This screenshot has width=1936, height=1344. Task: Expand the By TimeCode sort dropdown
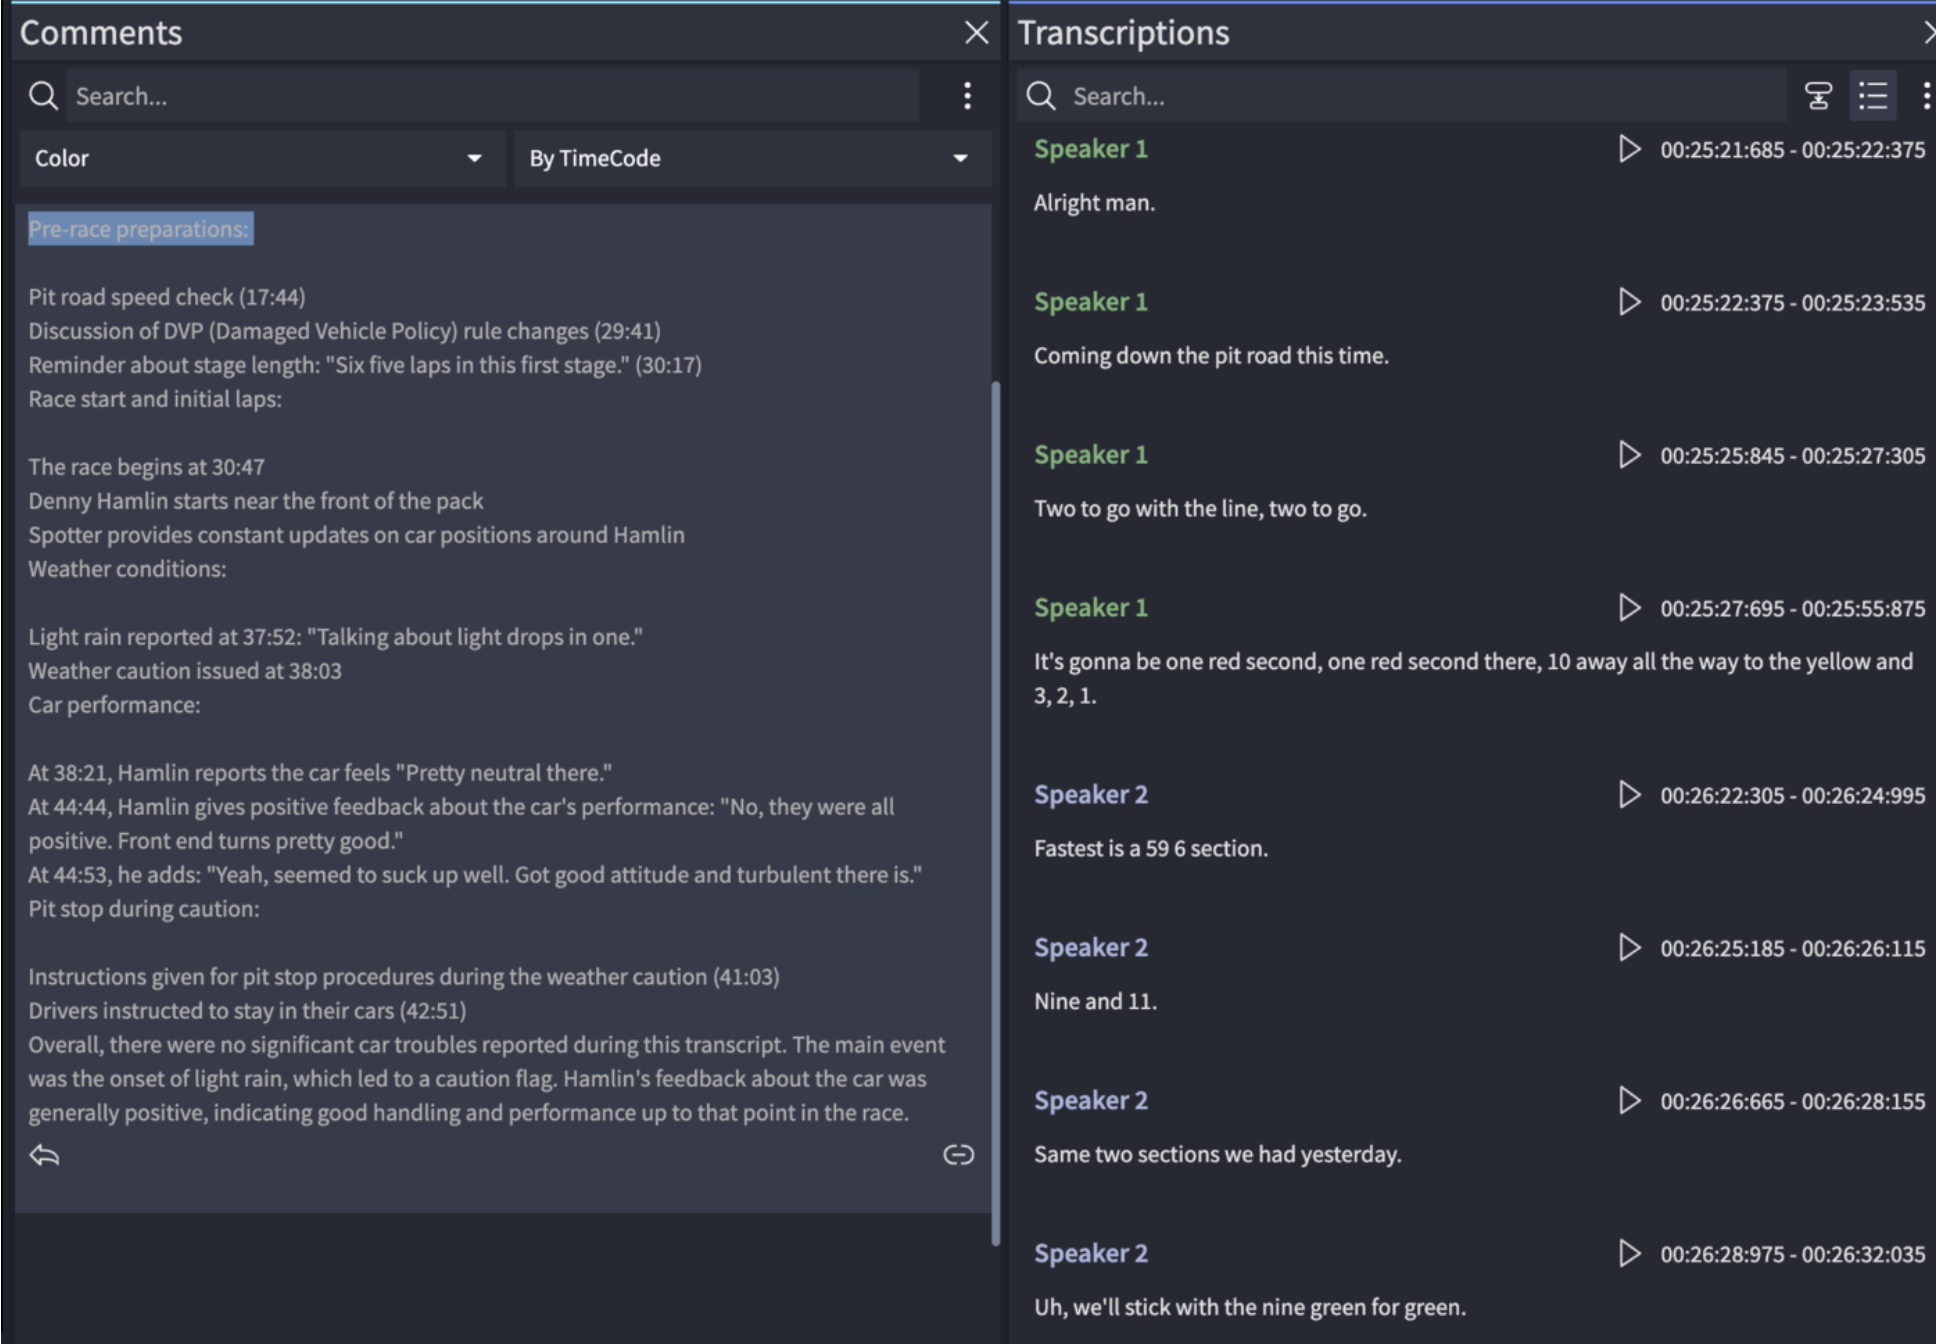point(751,158)
